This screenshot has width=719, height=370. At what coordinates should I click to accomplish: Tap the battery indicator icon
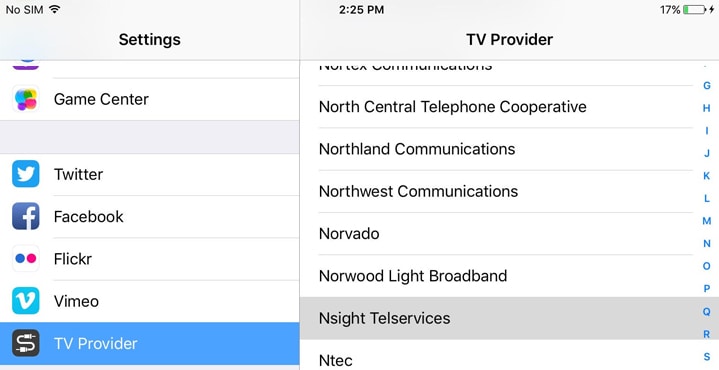[x=694, y=10]
